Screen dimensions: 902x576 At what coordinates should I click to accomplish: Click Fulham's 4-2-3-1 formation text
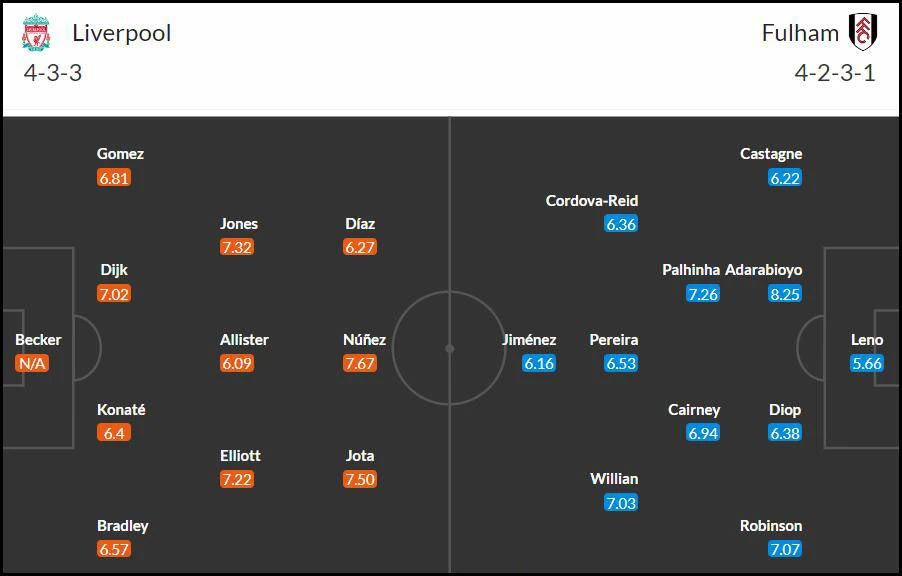pyautogui.click(x=835, y=73)
